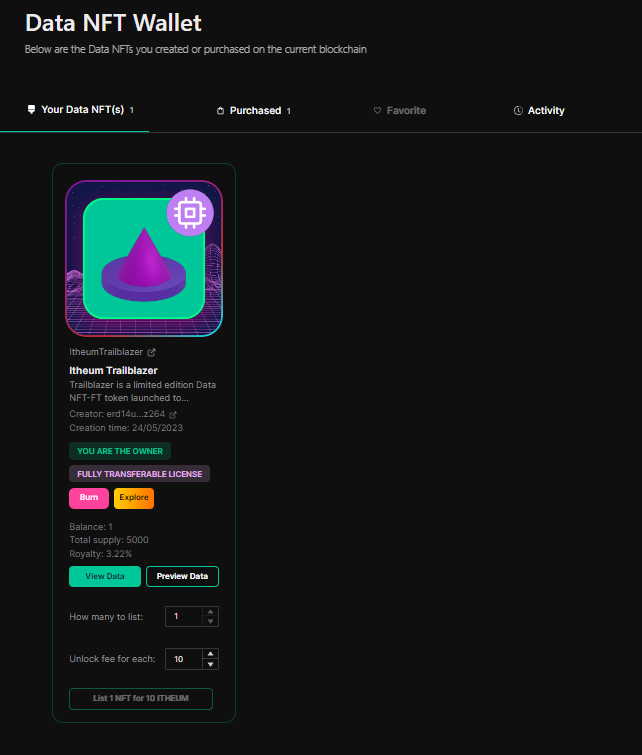Viewport: 642px width, 755px height.
Task: Click the clock icon beside Activity
Action: [x=518, y=111]
